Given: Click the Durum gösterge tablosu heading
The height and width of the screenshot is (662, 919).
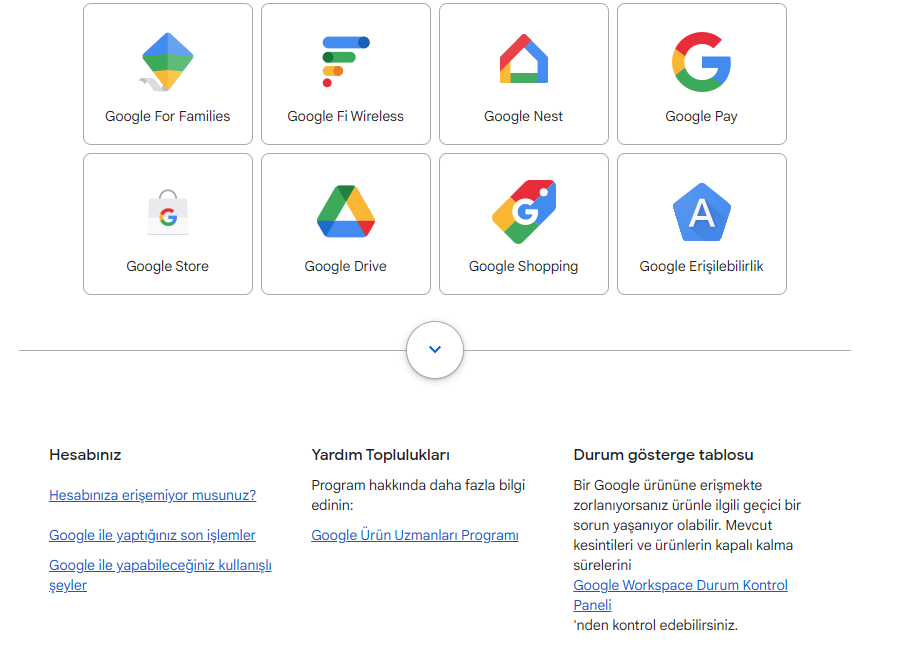Looking at the screenshot, I should [663, 455].
